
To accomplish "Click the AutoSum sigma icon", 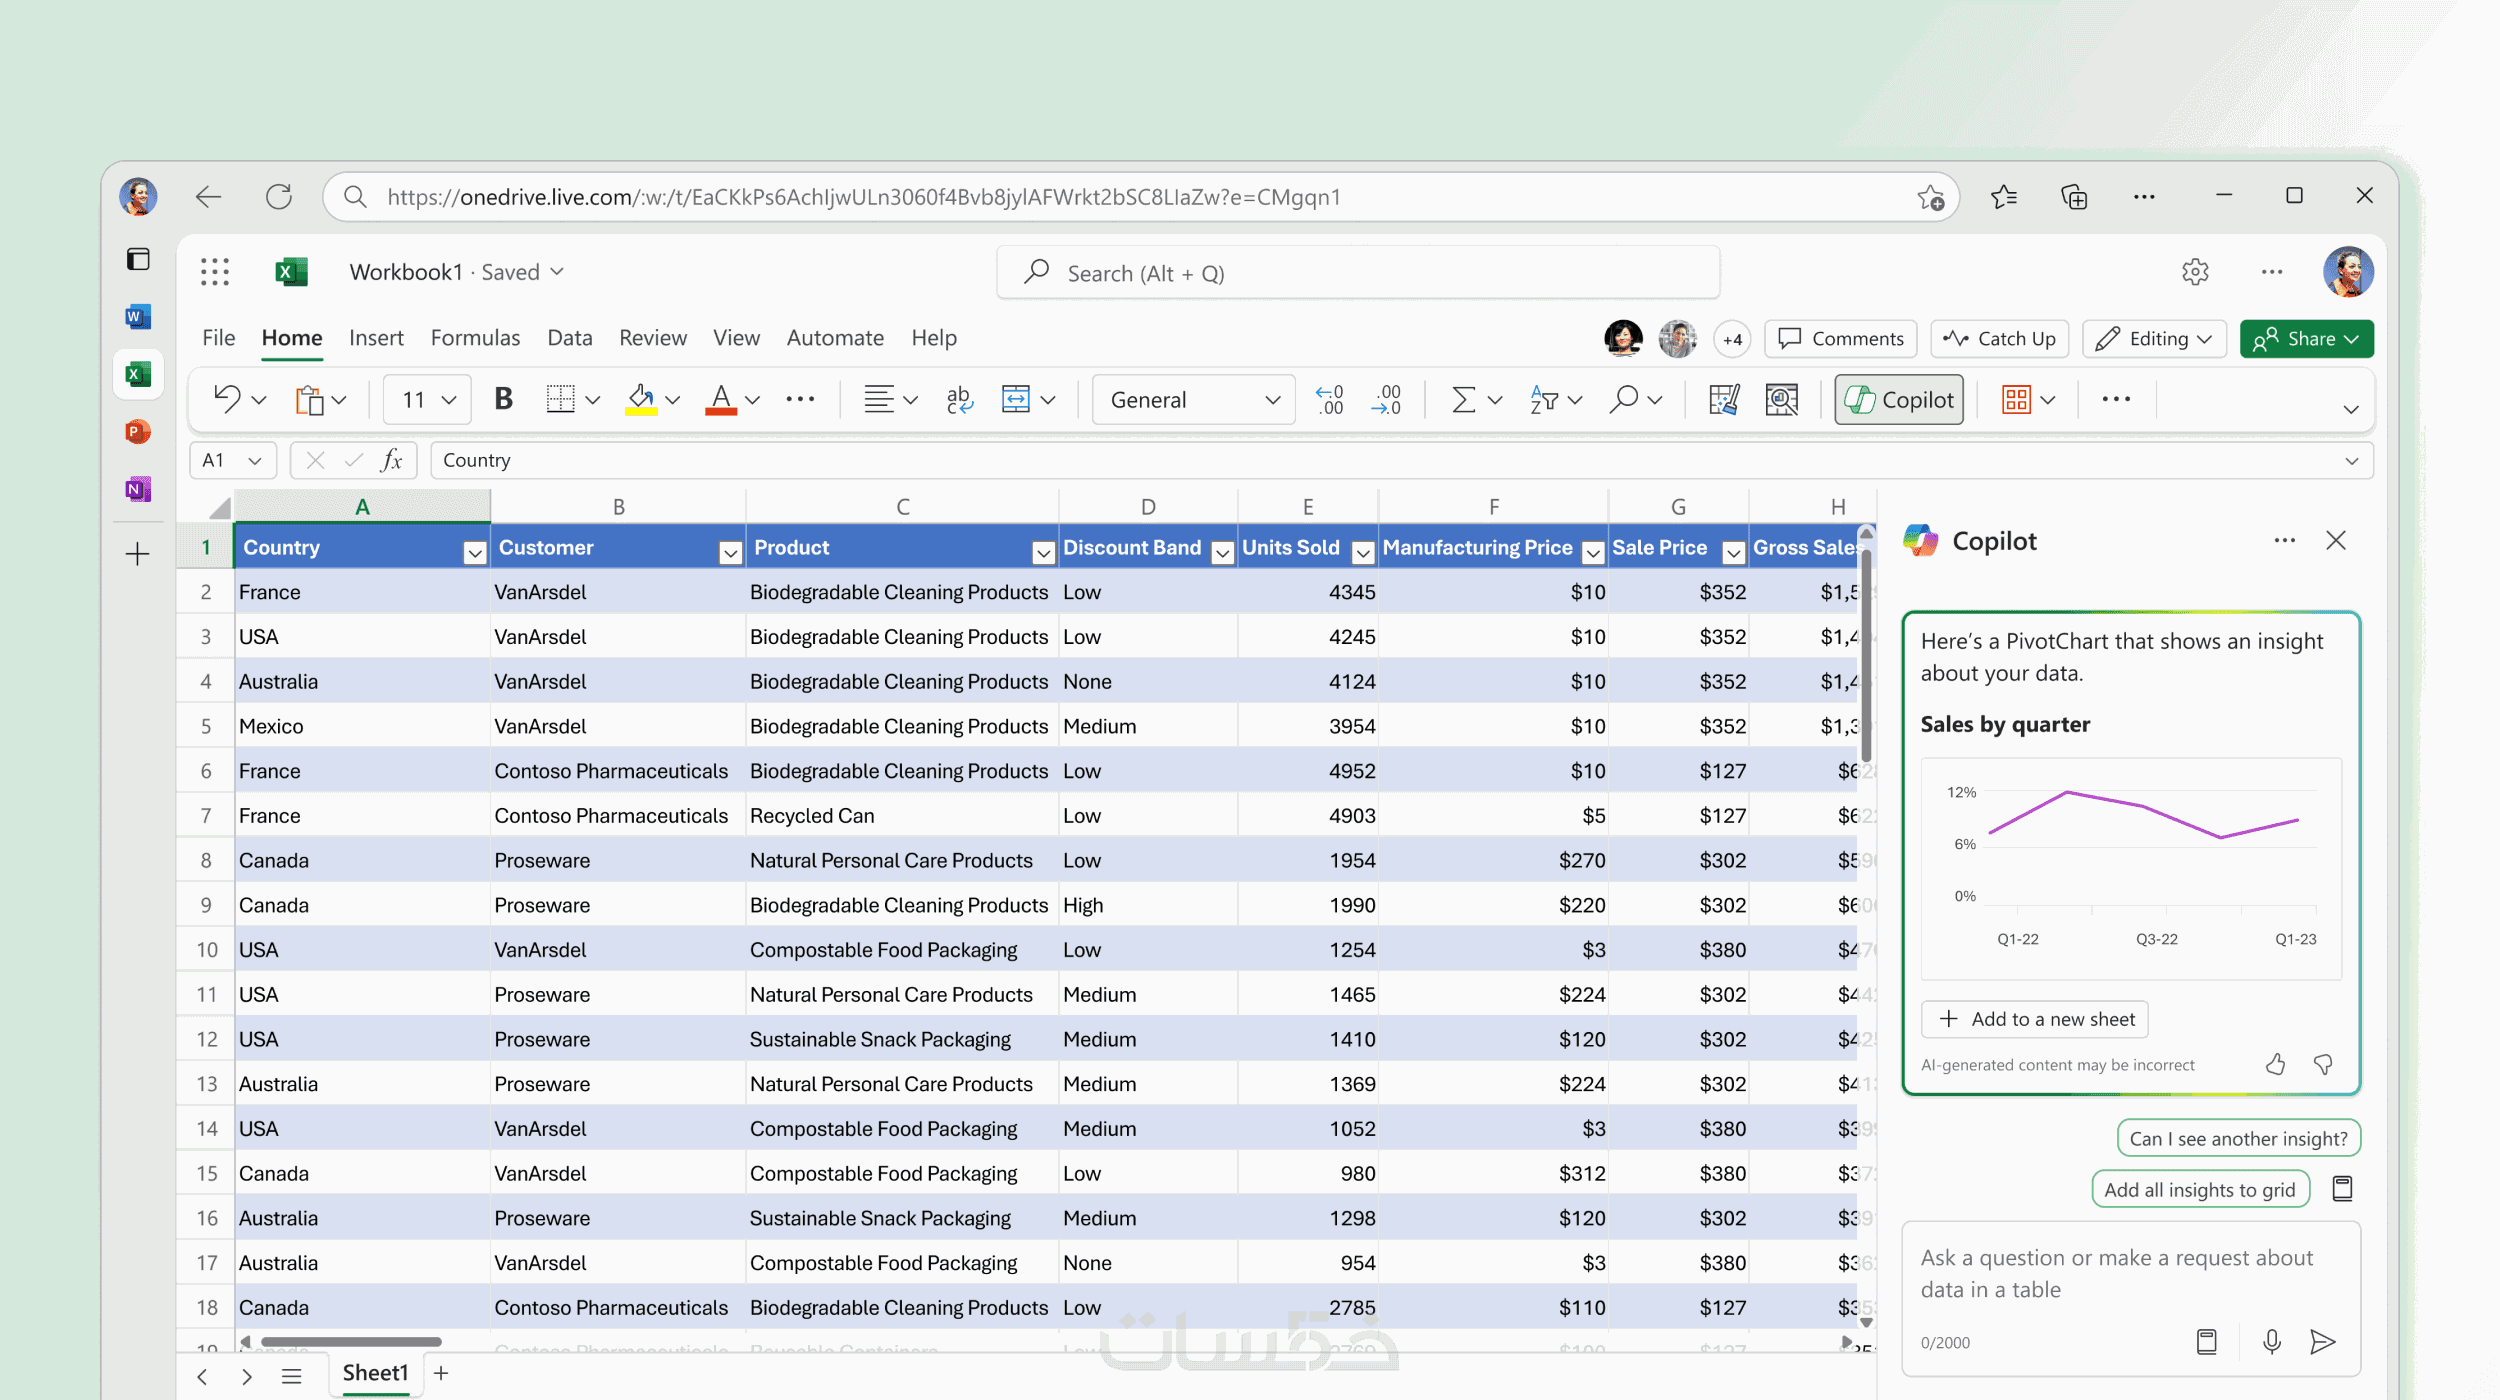I will pos(1463,399).
